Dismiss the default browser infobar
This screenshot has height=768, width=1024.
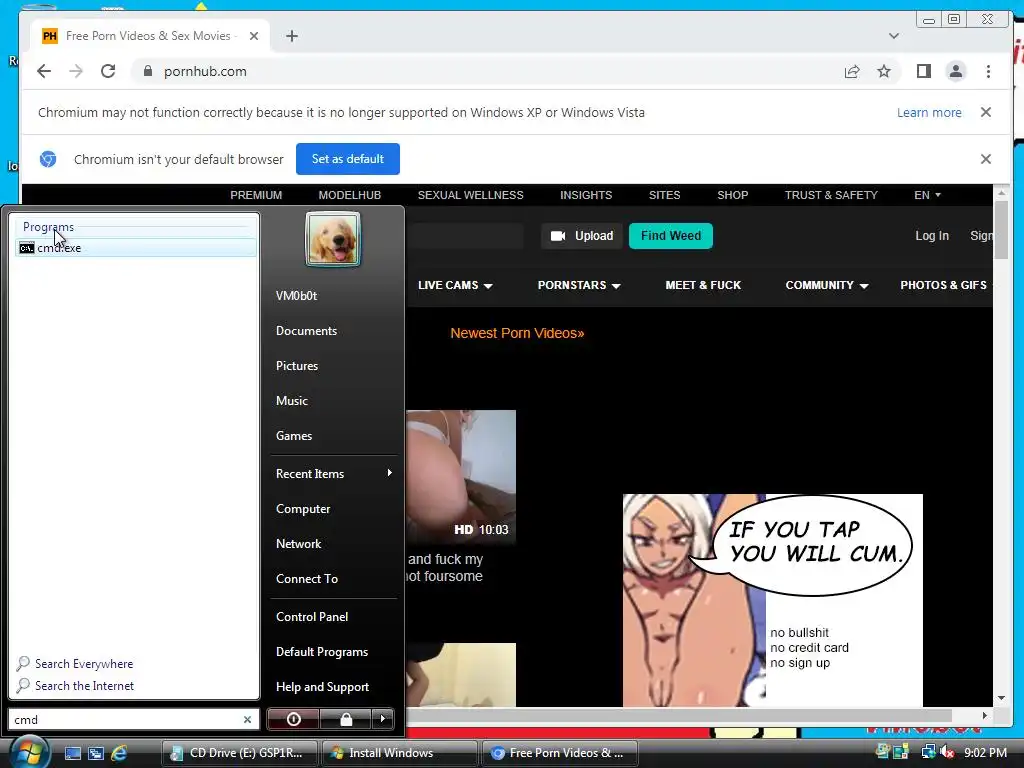(986, 159)
